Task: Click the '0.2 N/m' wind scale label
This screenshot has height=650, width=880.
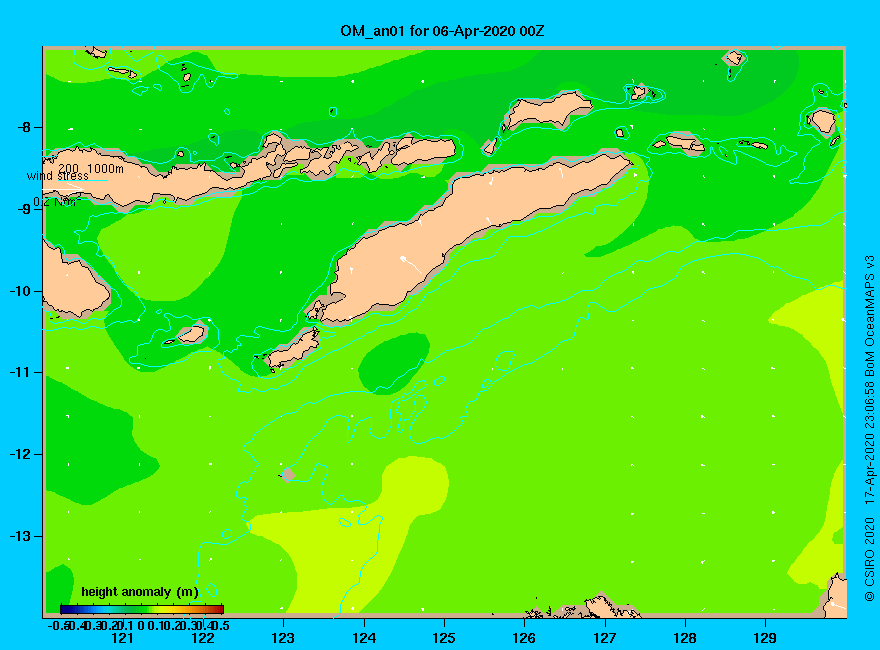Action: 57,202
